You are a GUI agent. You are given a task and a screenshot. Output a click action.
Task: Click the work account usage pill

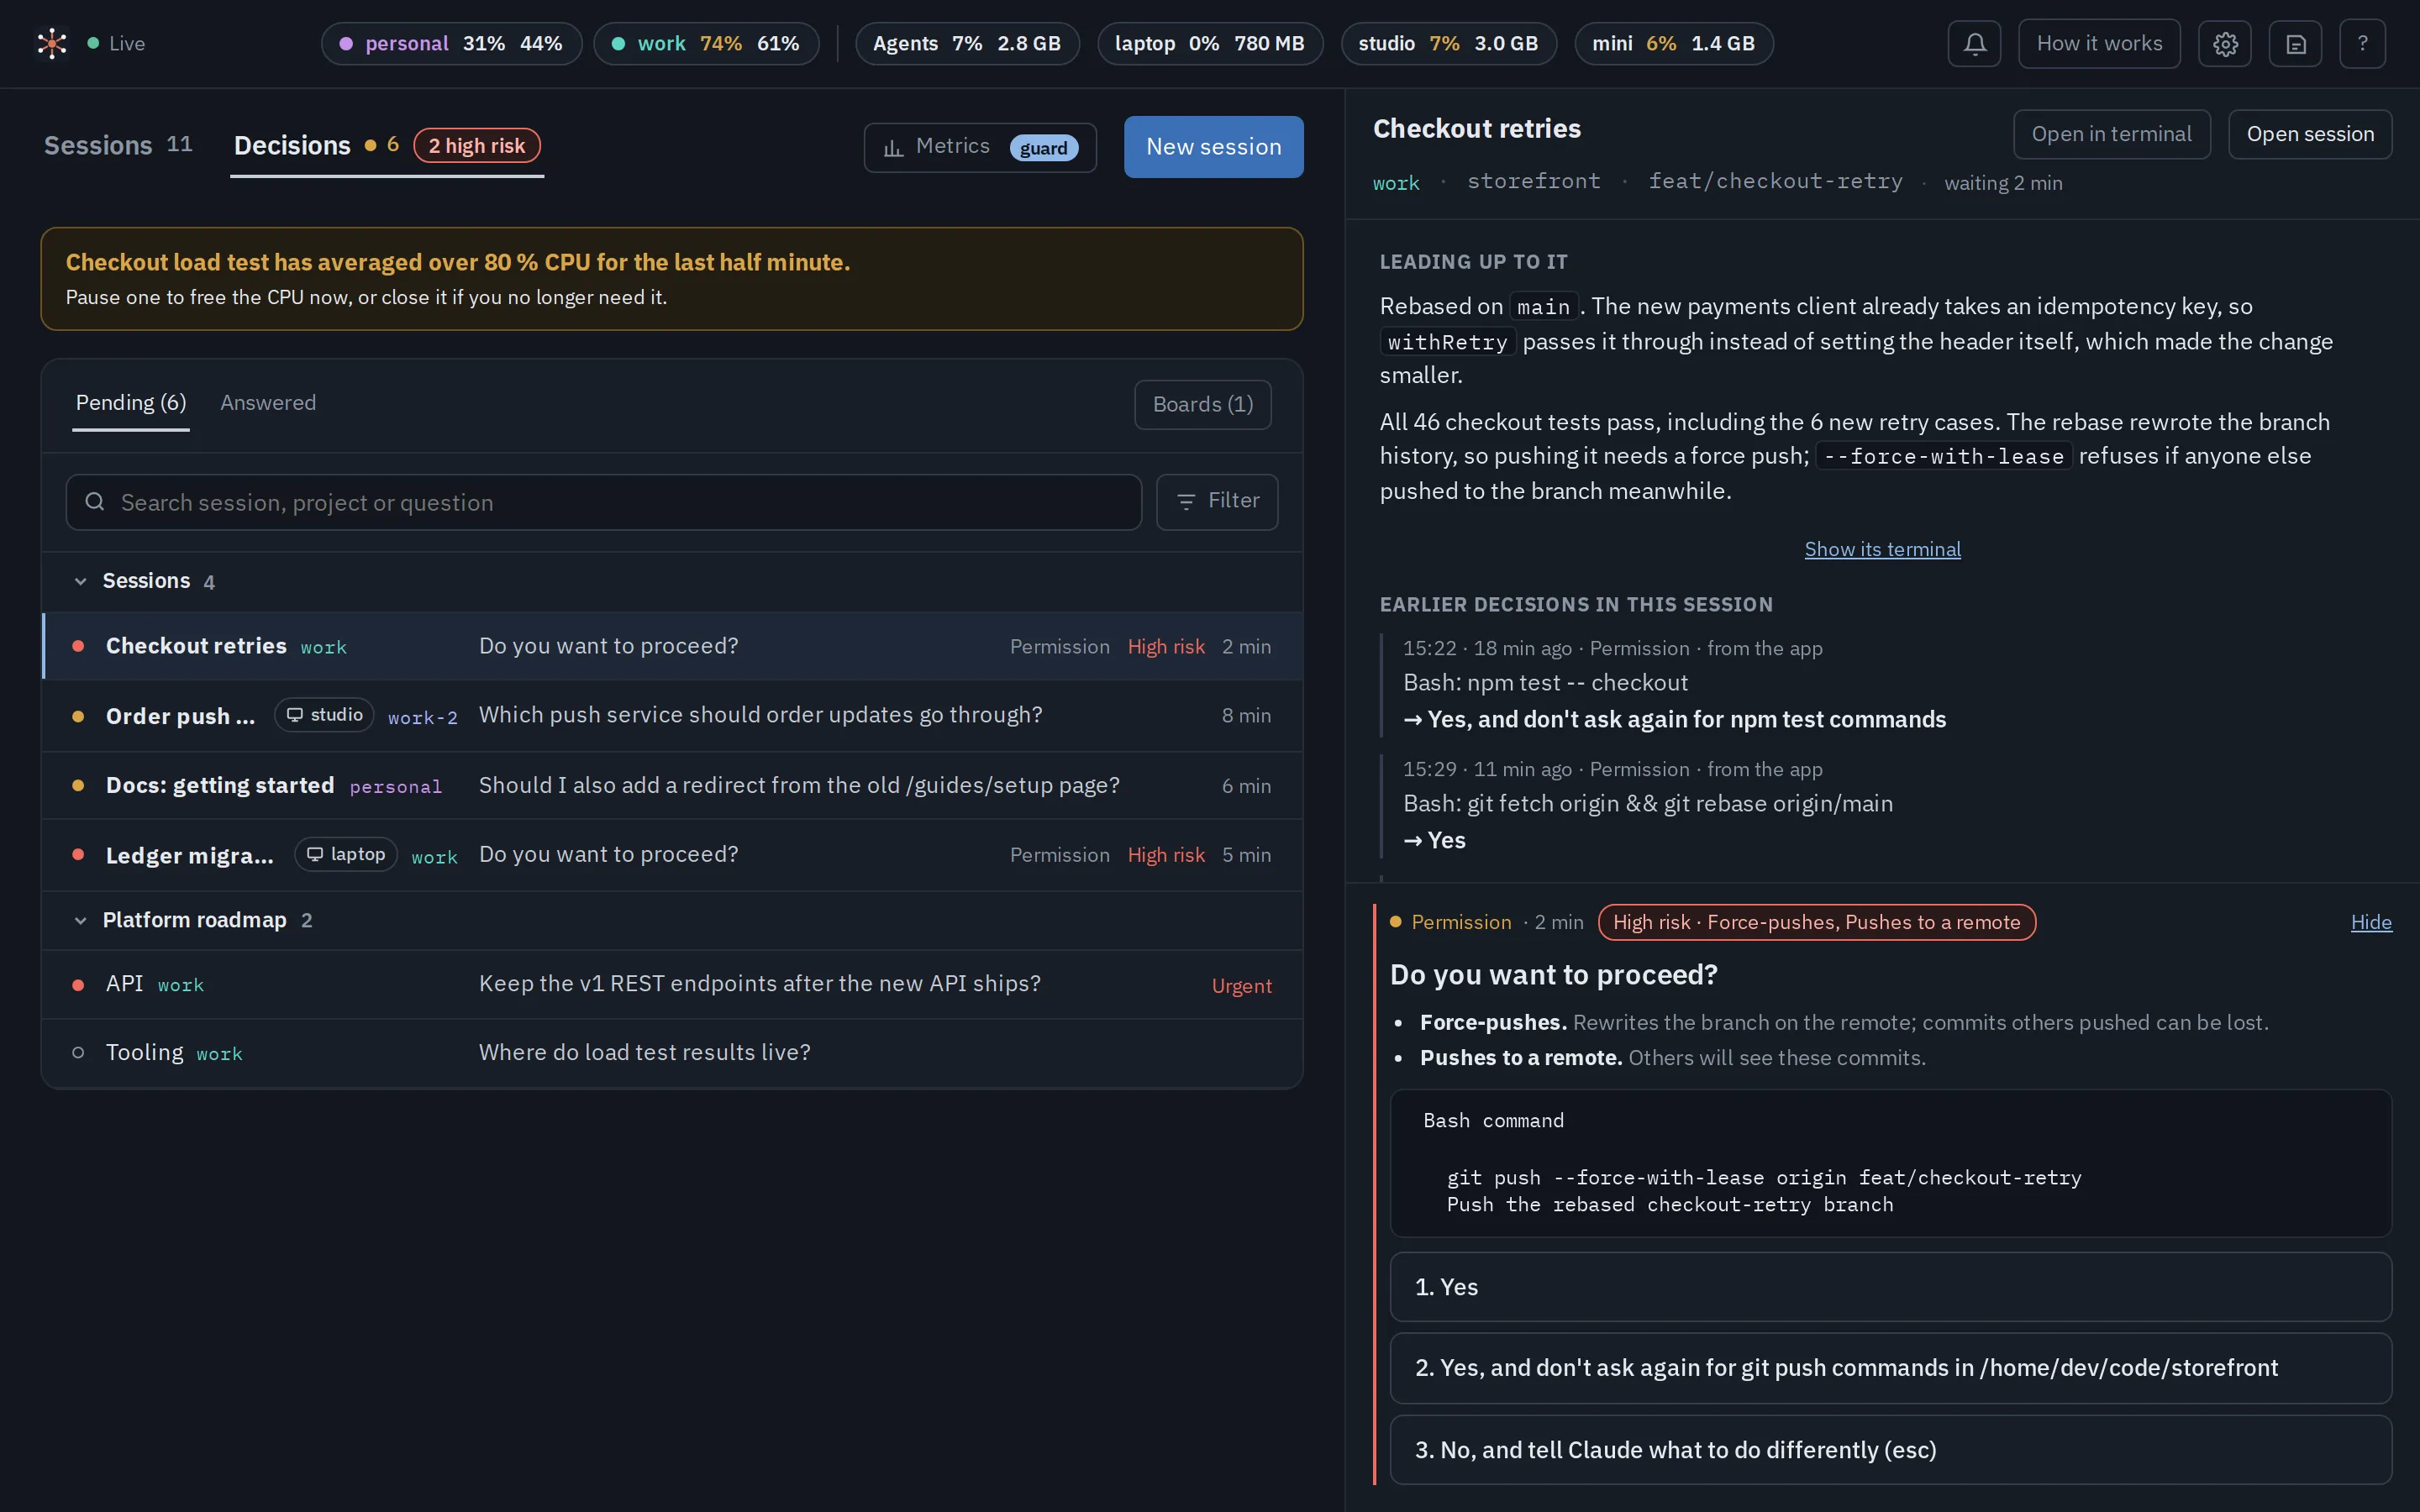pyautogui.click(x=706, y=44)
